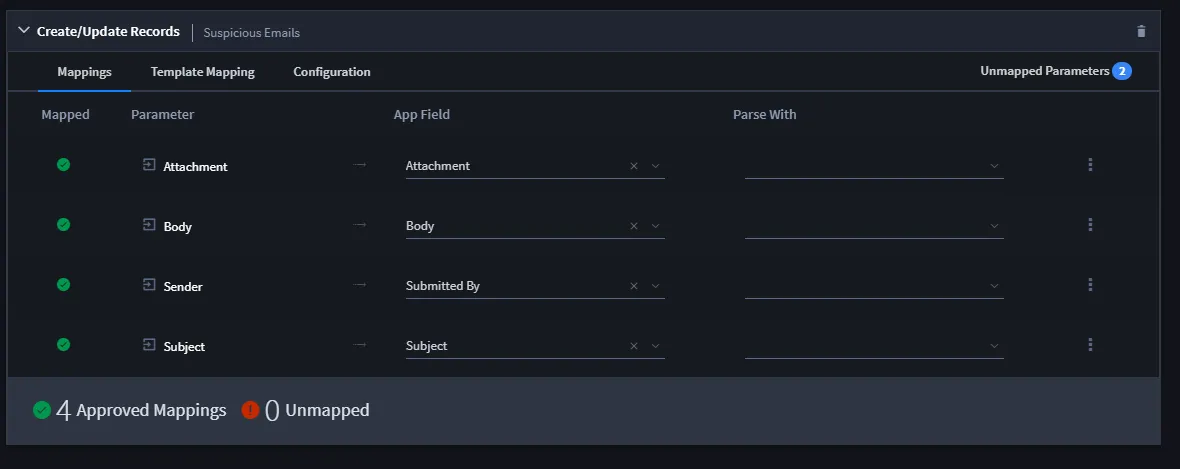Show the Unmapped Parameters list
Screen dimensions: 1180x469
pyautogui.click(x=1056, y=71)
